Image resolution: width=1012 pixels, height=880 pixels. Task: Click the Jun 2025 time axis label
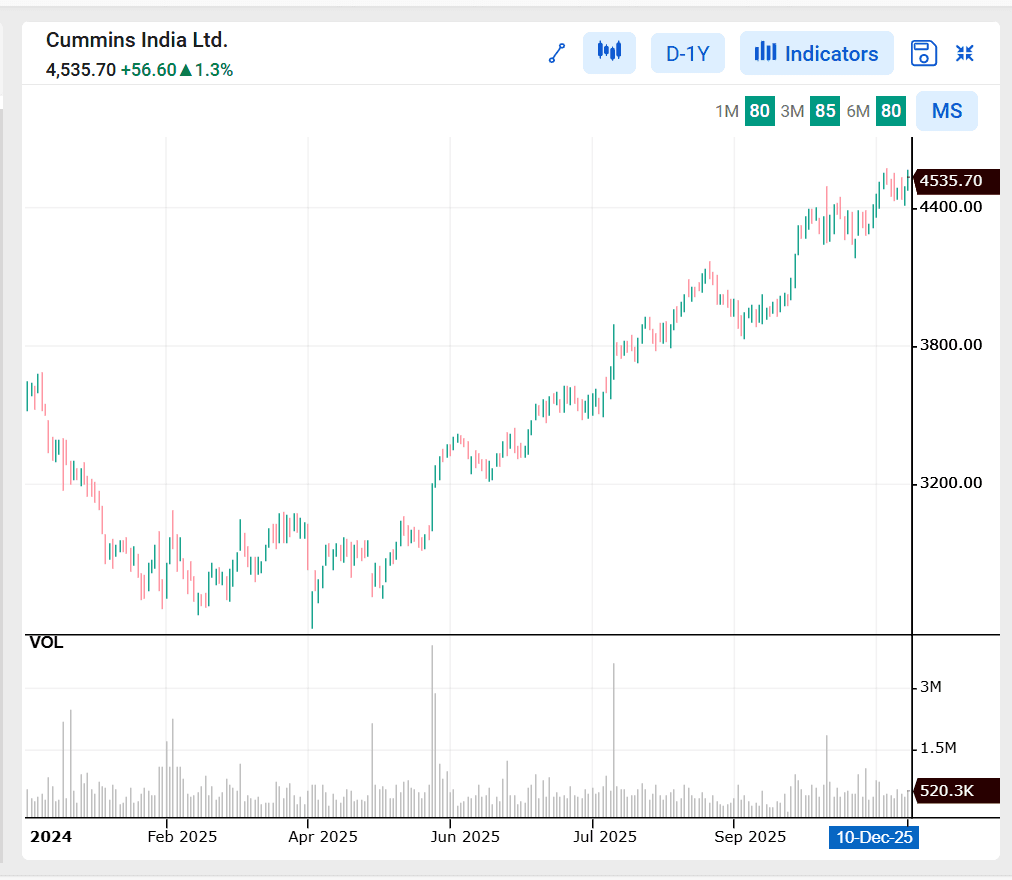(465, 837)
